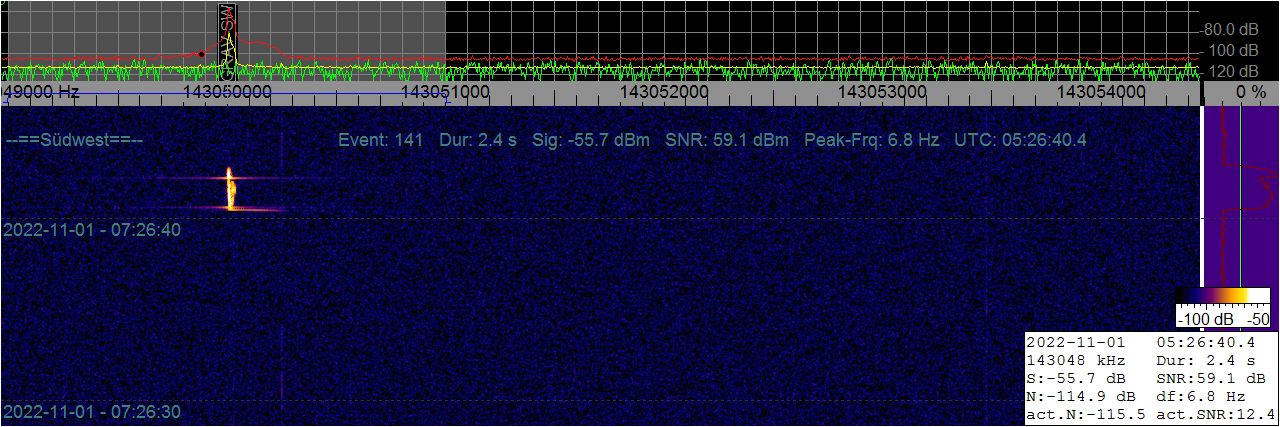Click the Peak-Frq: 6.8 Hz readout

871,139
